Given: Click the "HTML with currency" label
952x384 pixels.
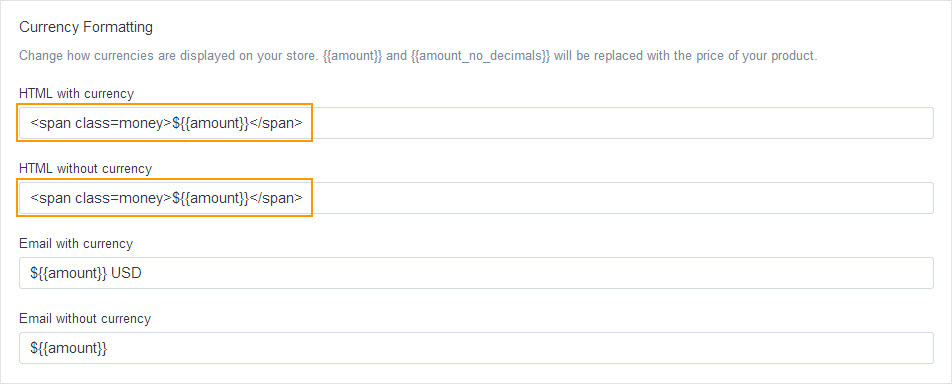Looking at the screenshot, I should pos(76,94).
